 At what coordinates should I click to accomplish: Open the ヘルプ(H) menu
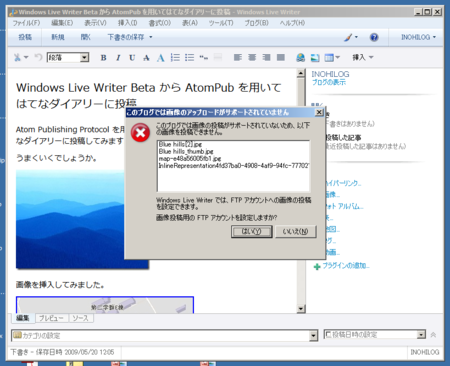coord(292,23)
